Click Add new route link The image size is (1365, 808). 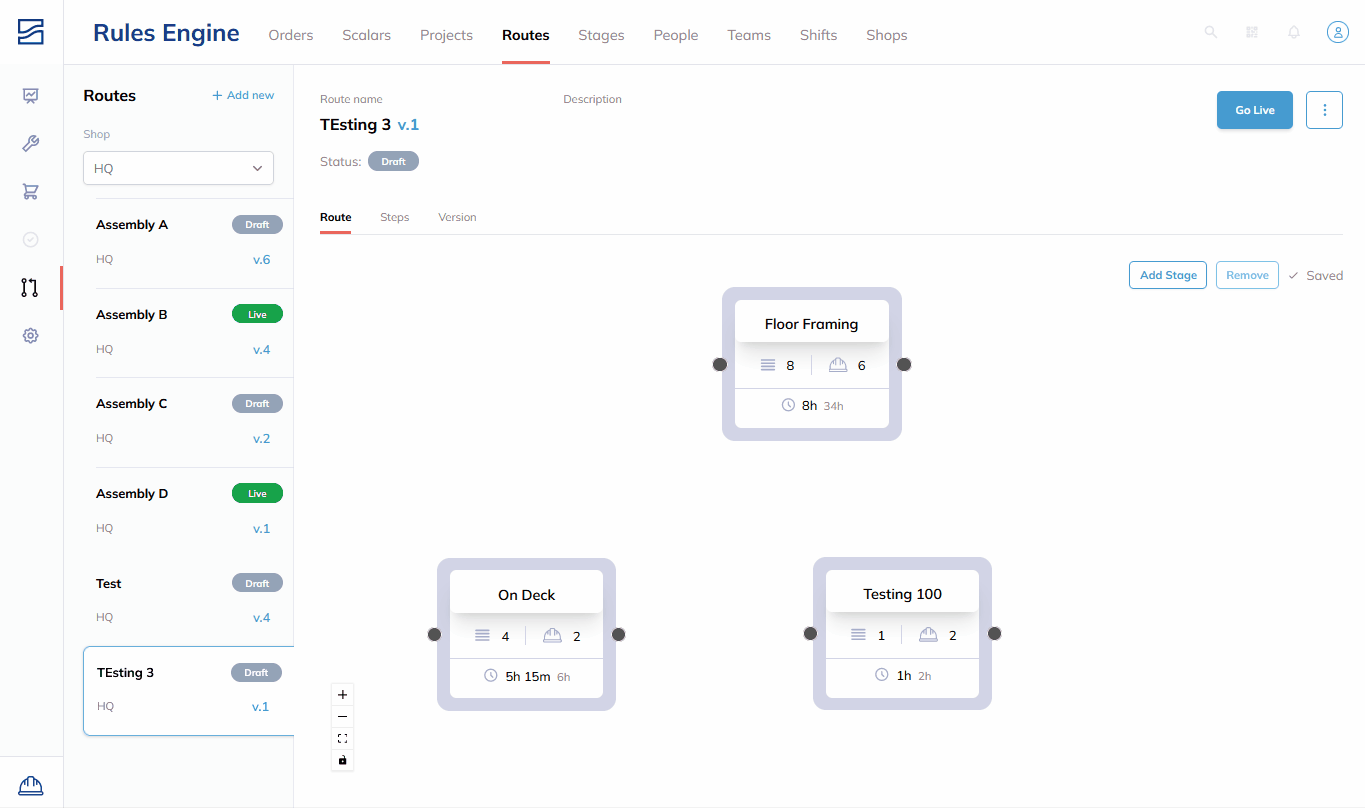[x=243, y=95]
